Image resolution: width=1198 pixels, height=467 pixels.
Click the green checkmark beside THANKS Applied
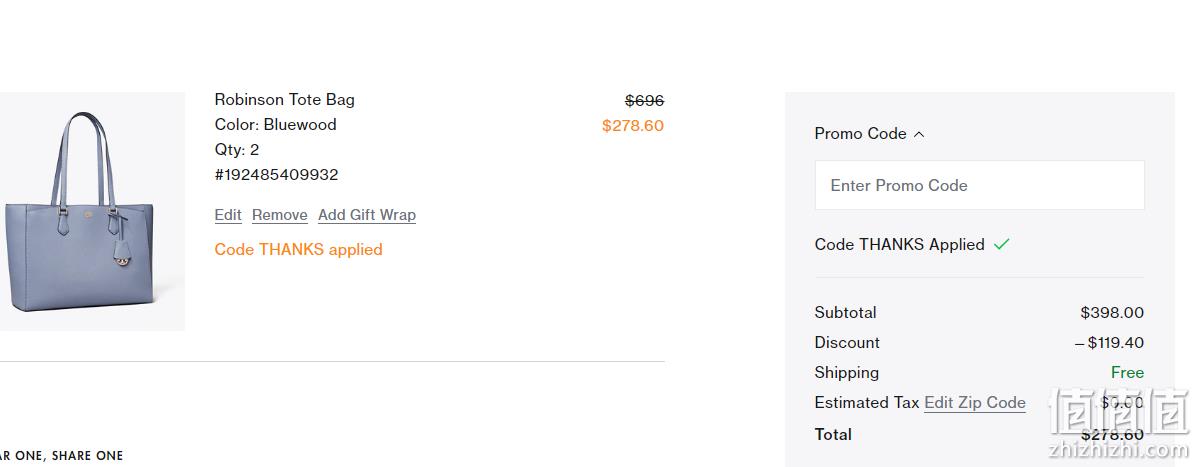(1002, 245)
